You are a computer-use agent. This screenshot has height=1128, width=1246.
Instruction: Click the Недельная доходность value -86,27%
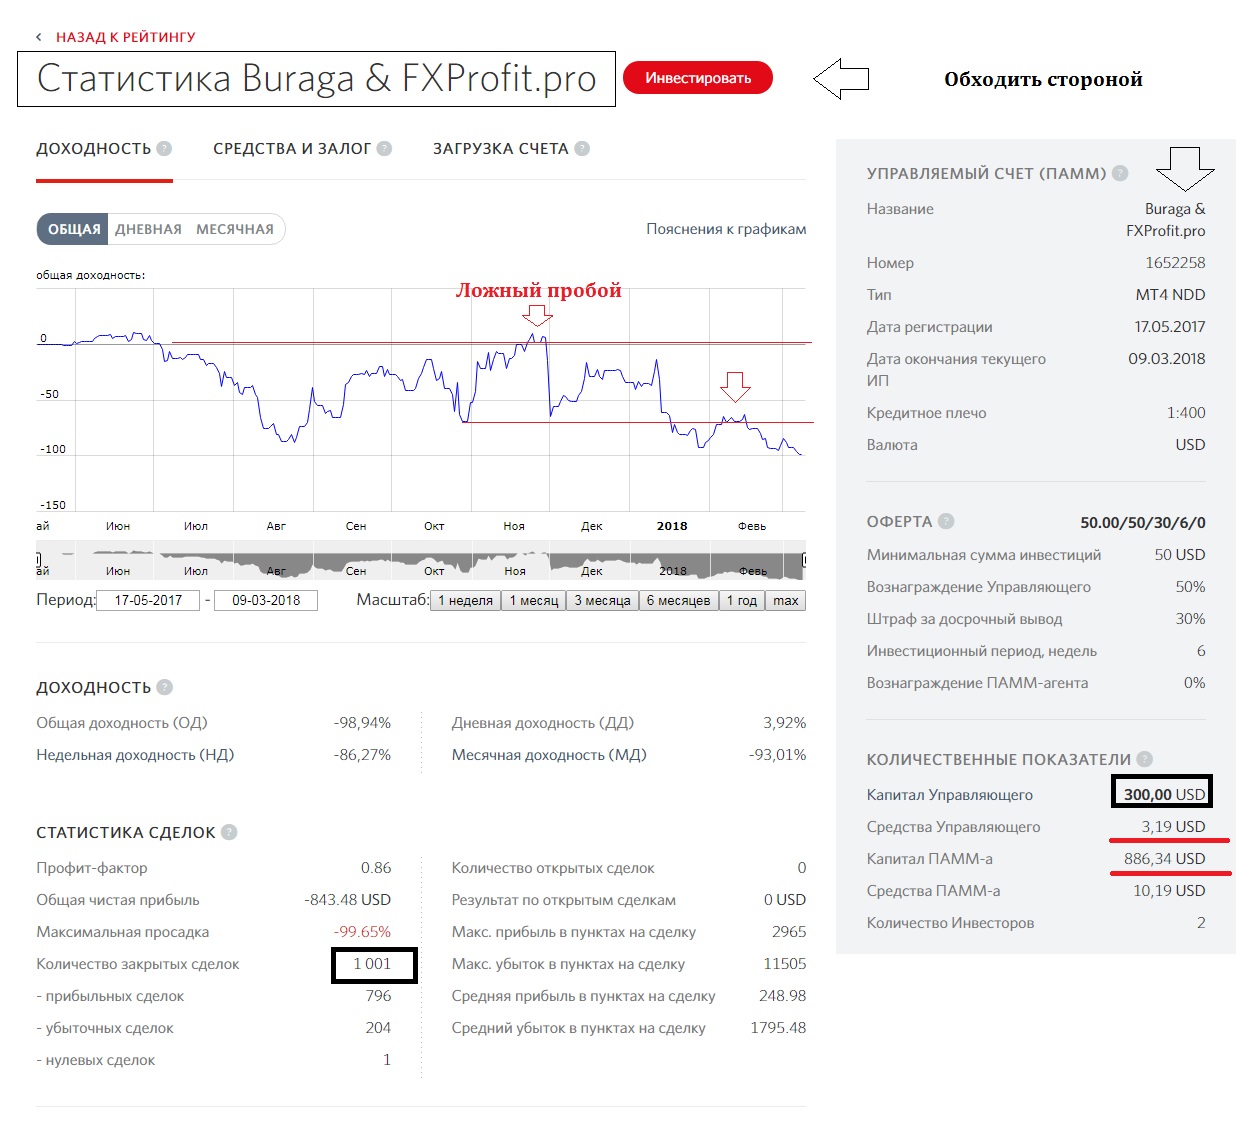click(x=362, y=755)
